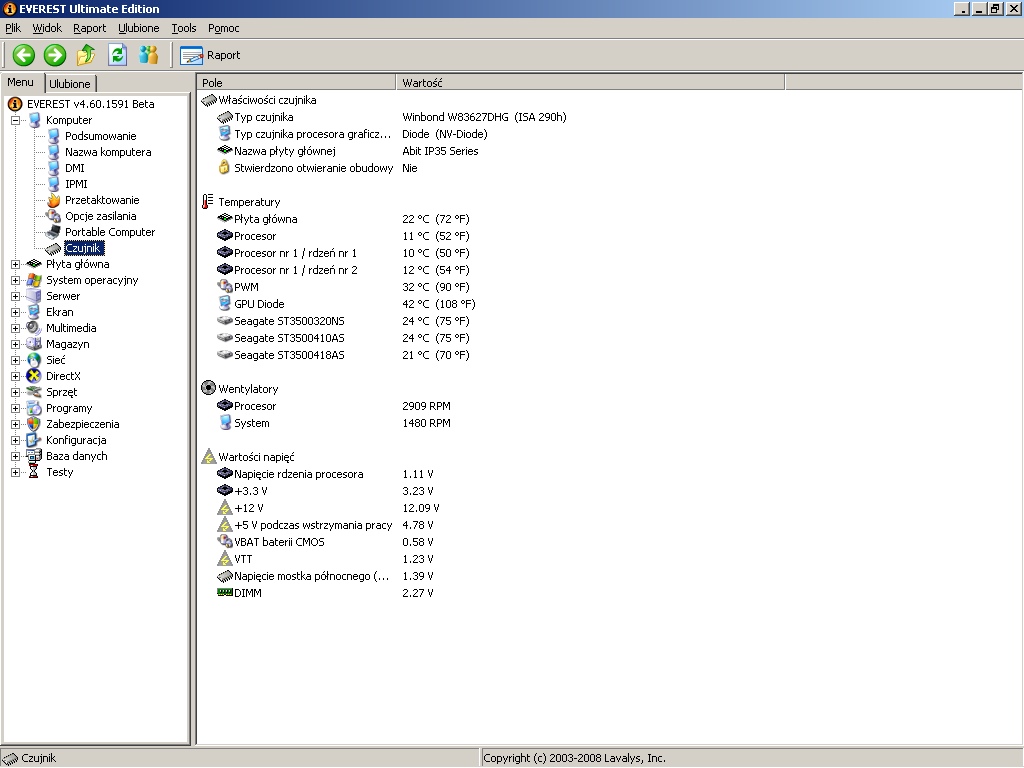1024x768 pixels.
Task: Collapse the Komputer tree node
Action: [x=16, y=120]
